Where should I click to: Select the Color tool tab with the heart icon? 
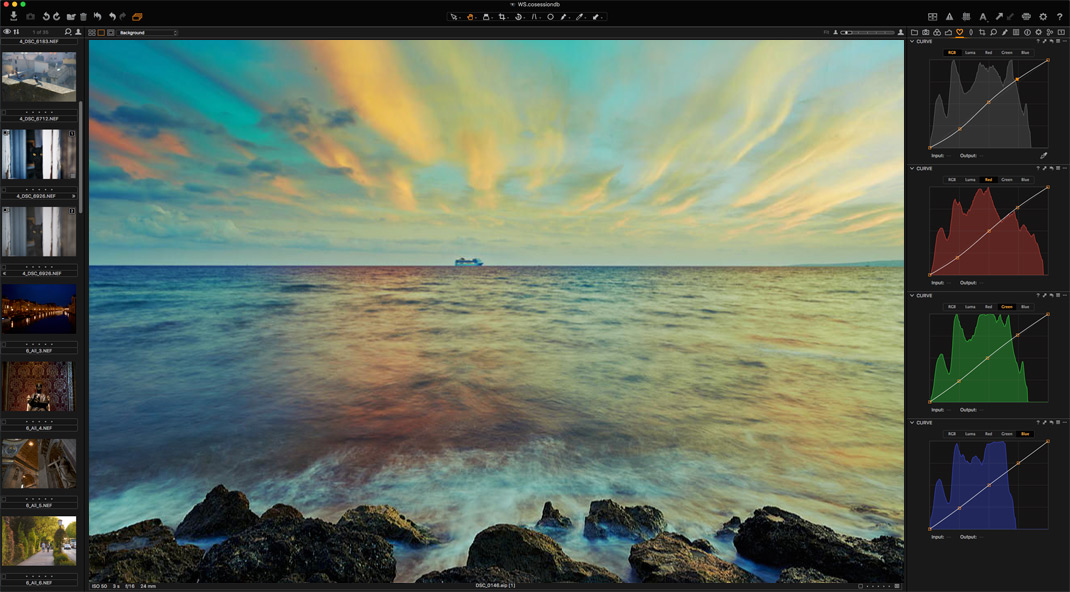(959, 32)
